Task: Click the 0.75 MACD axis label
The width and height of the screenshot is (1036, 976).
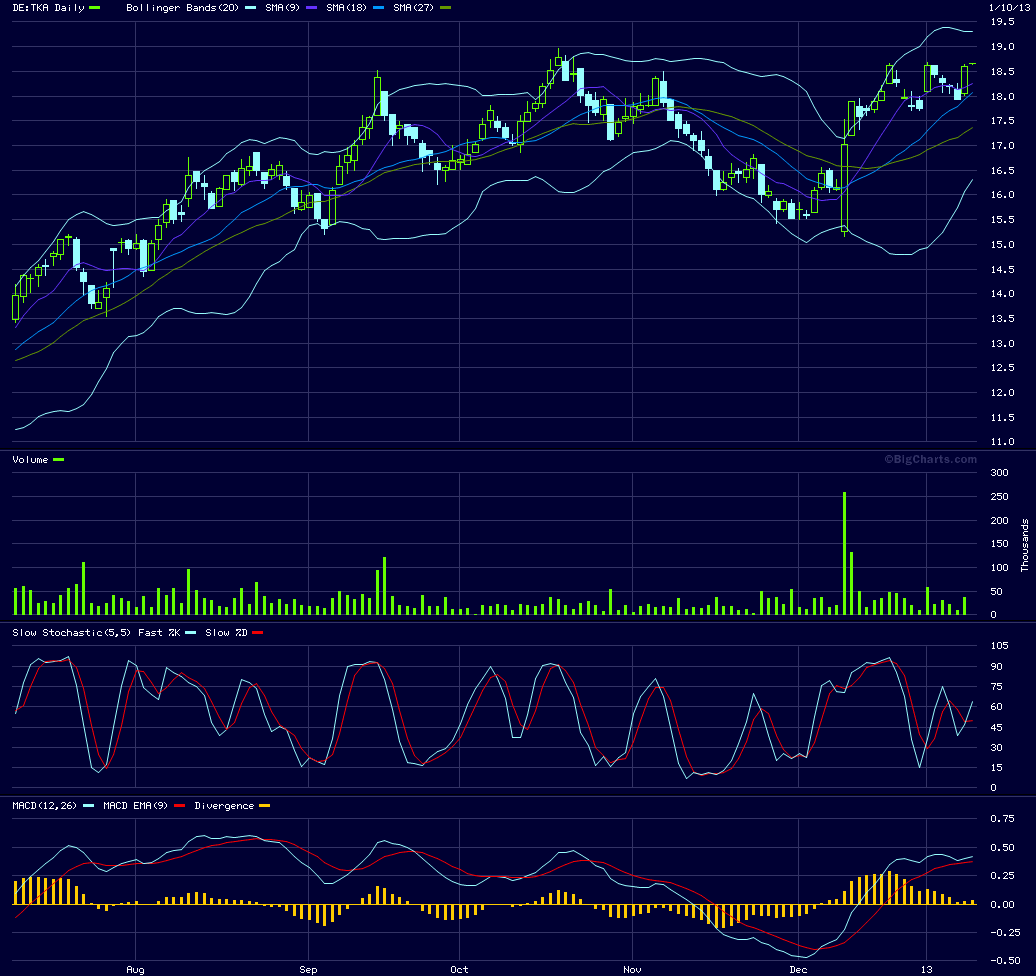Action: click(1002, 819)
